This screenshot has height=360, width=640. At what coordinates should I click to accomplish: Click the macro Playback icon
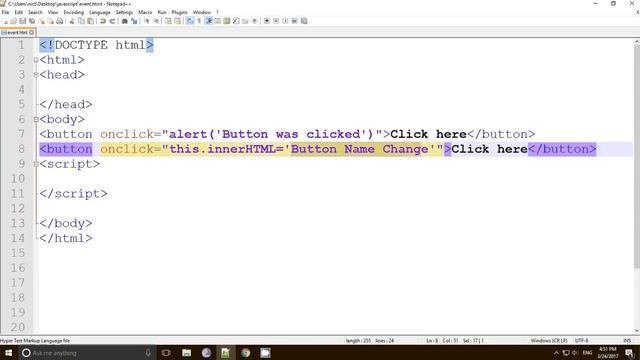(285, 21)
